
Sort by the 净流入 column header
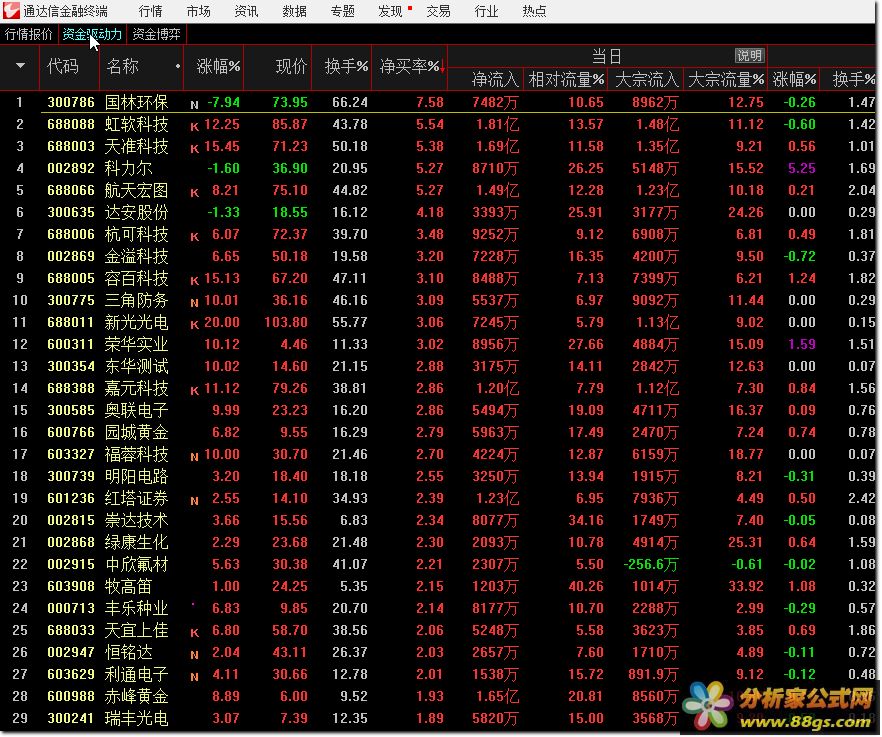[x=495, y=79]
